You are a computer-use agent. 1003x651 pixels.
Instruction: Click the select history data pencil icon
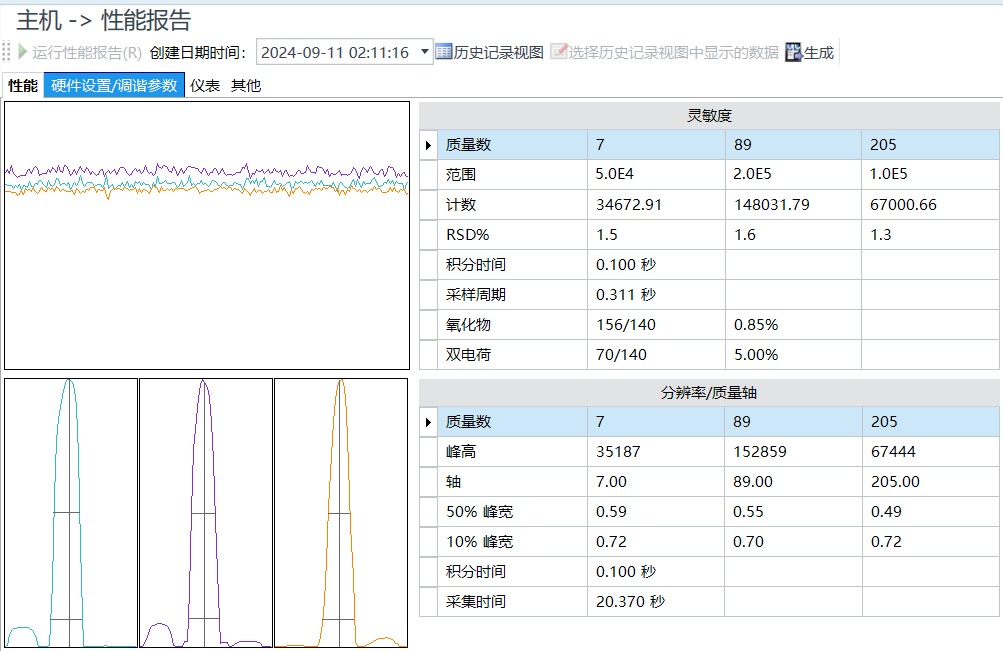click(x=558, y=52)
